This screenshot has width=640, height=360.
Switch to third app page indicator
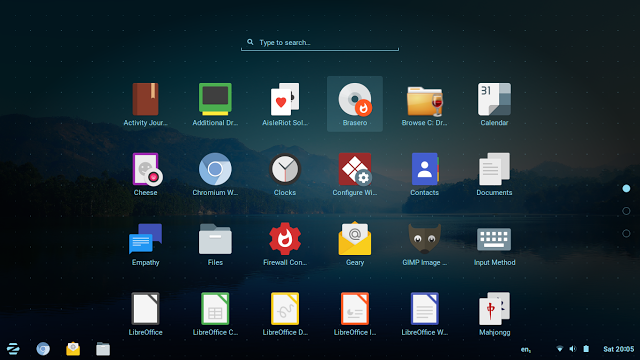pyautogui.click(x=626, y=233)
